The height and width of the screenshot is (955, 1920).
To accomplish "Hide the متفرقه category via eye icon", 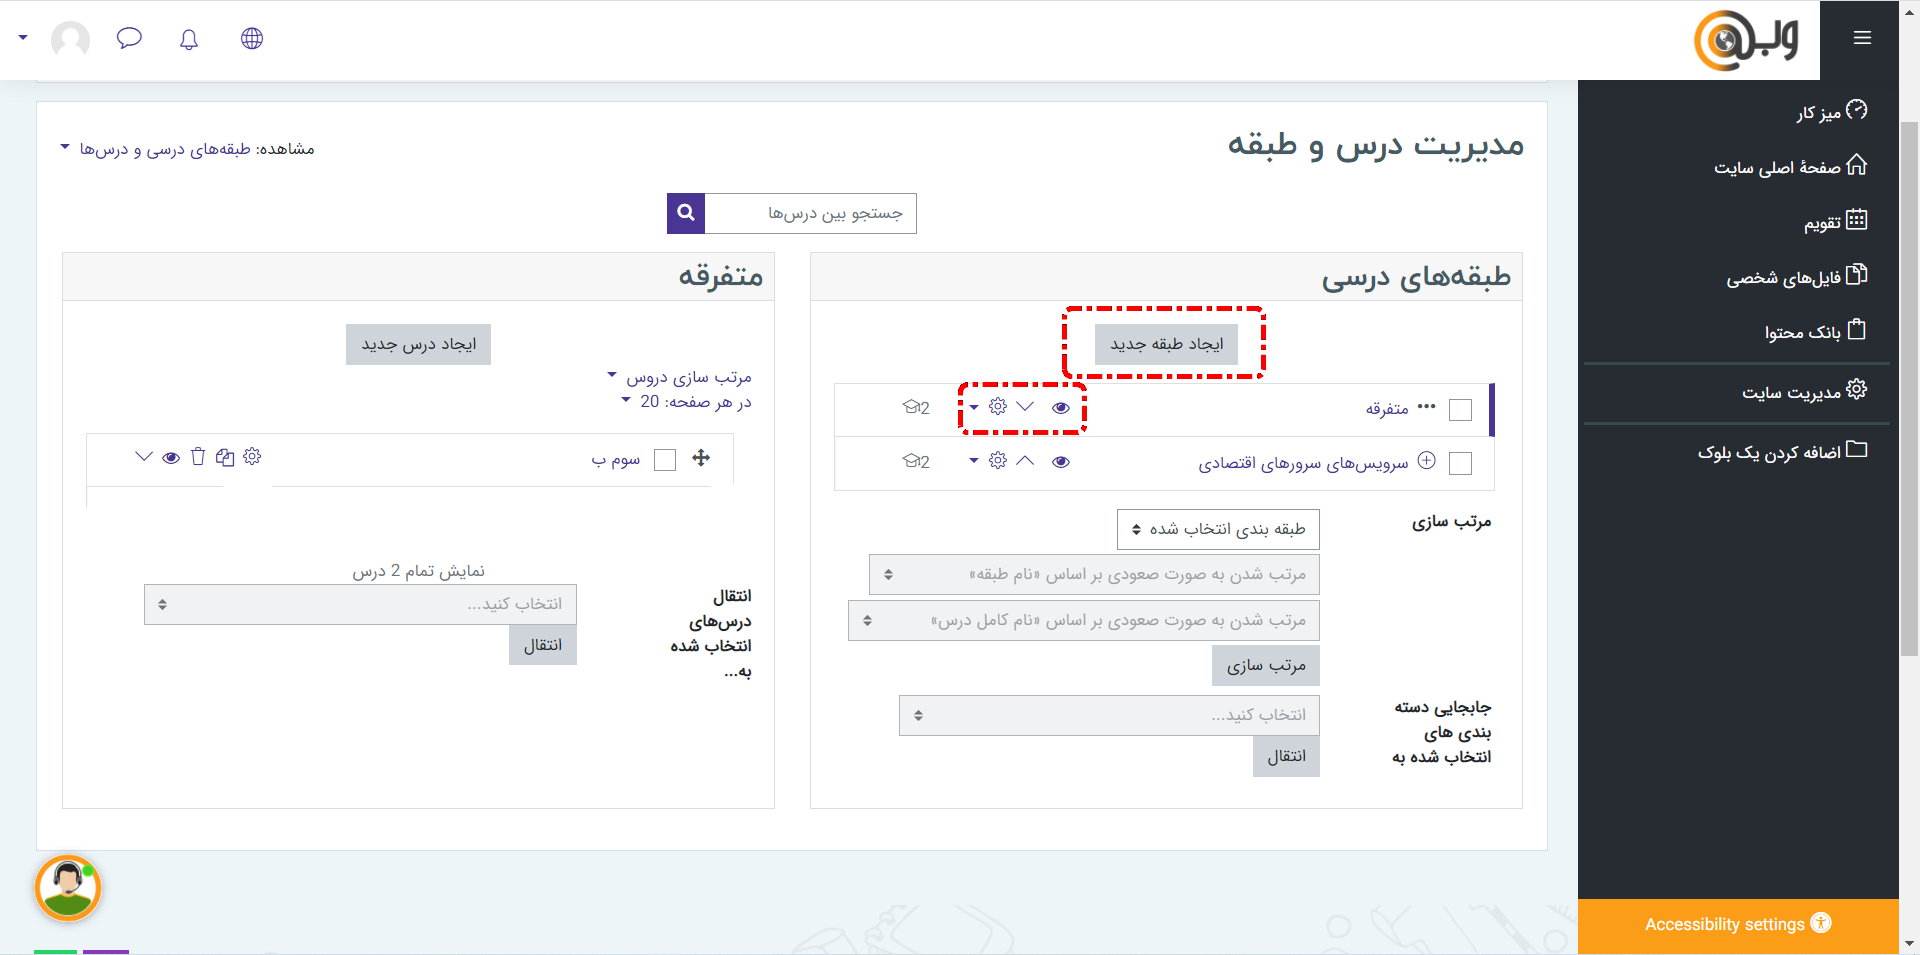I will tap(1061, 408).
